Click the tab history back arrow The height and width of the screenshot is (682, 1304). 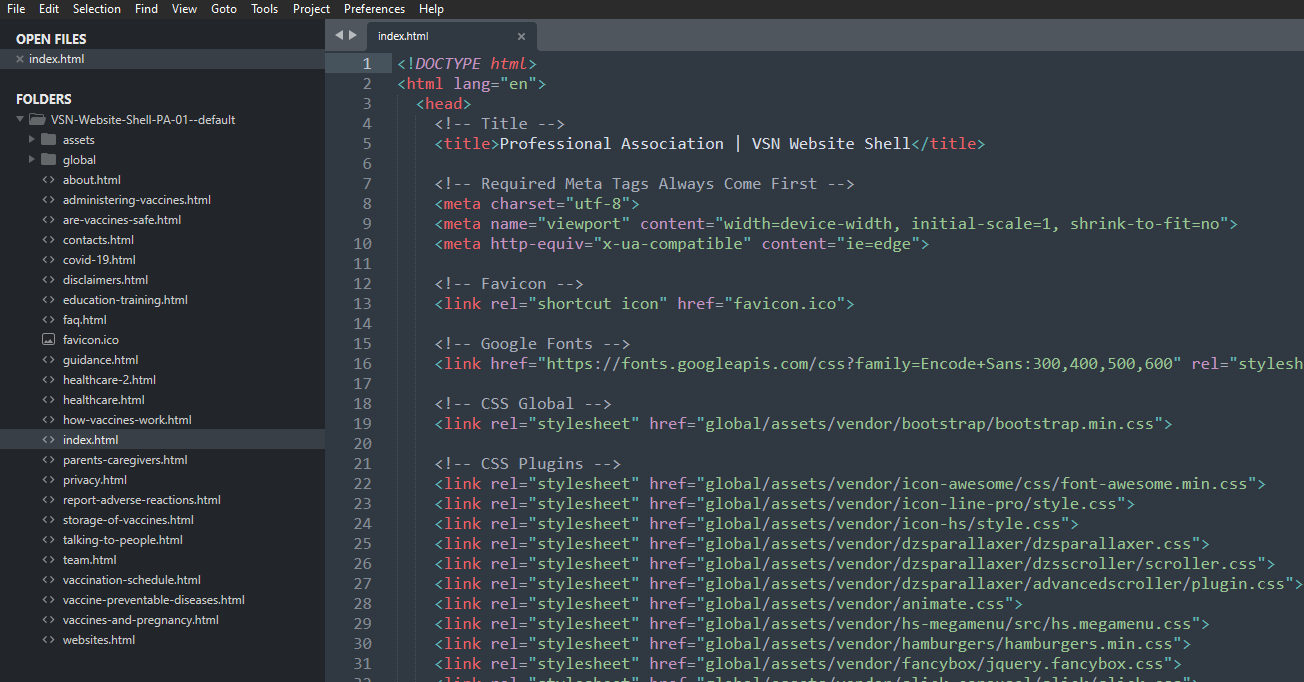(x=339, y=35)
